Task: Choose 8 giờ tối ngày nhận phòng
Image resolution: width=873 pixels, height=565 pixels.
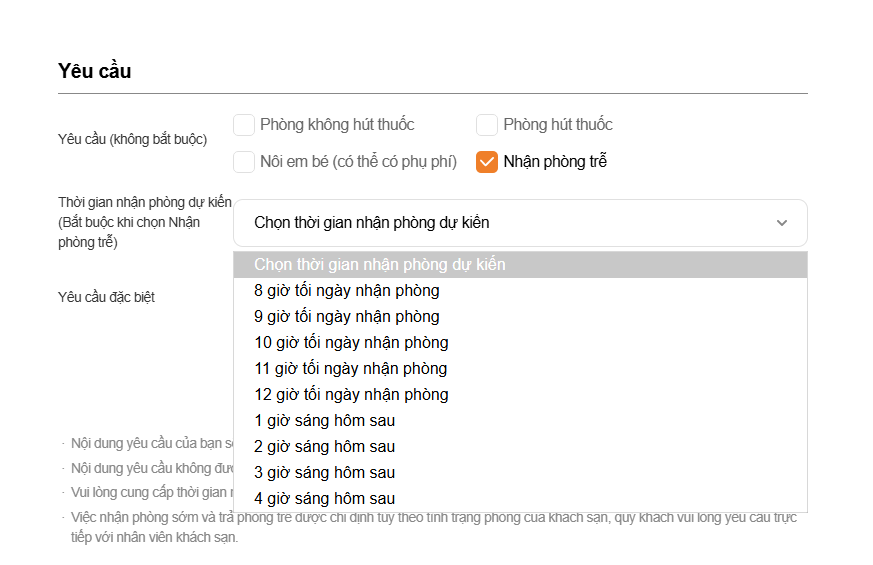Action: click(347, 291)
